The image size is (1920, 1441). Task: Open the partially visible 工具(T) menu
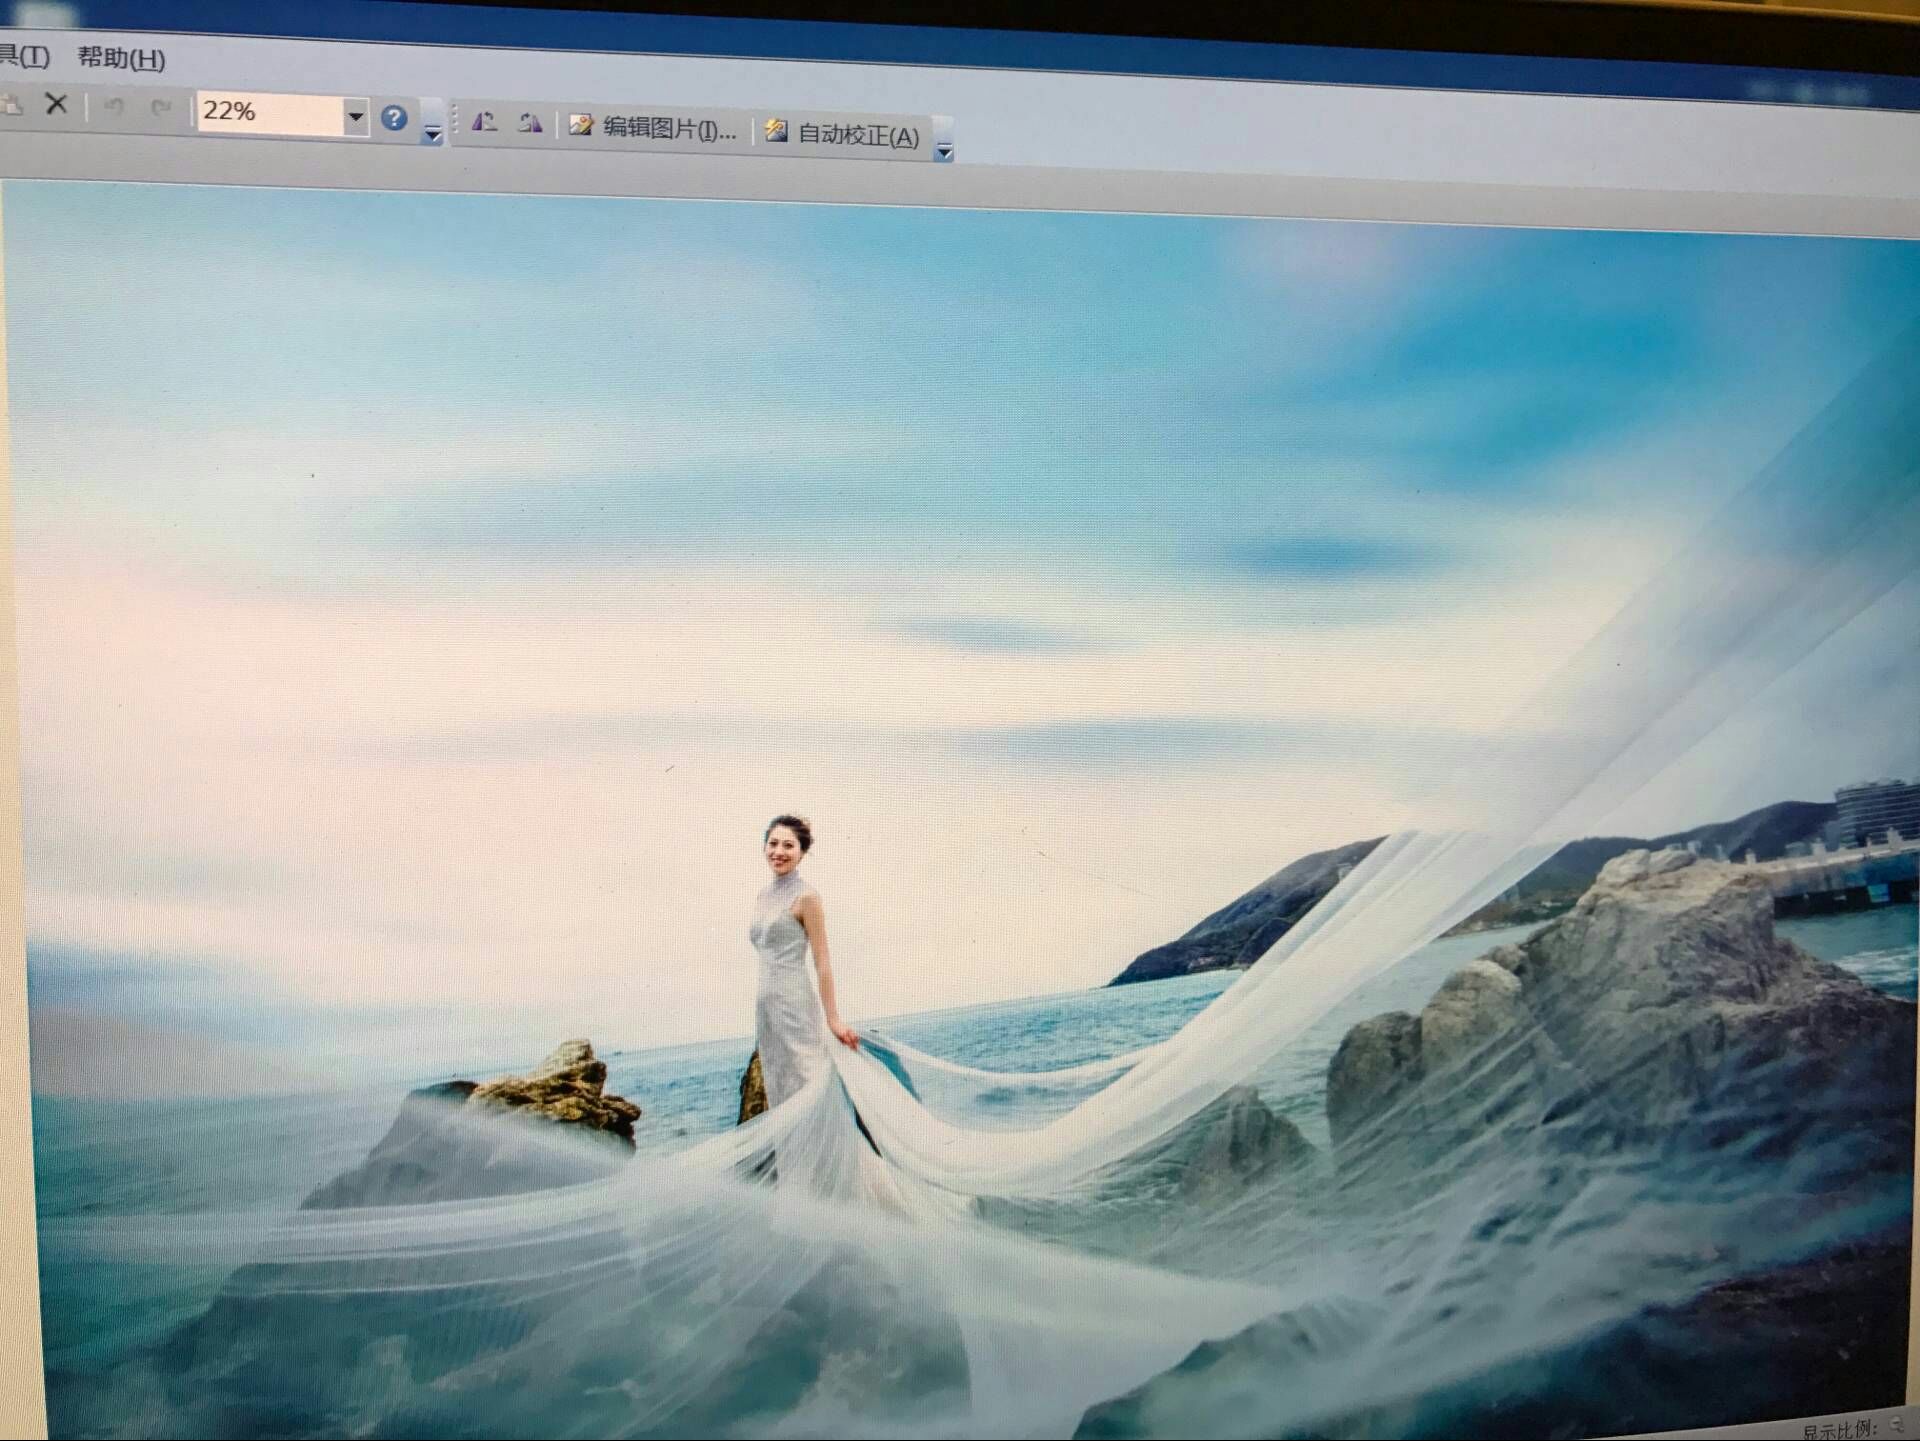click(24, 55)
